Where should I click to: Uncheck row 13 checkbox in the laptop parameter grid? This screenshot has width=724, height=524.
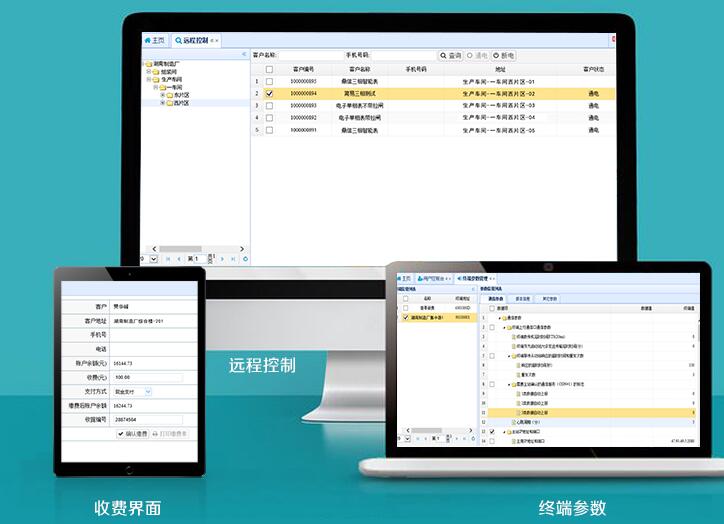(492, 432)
